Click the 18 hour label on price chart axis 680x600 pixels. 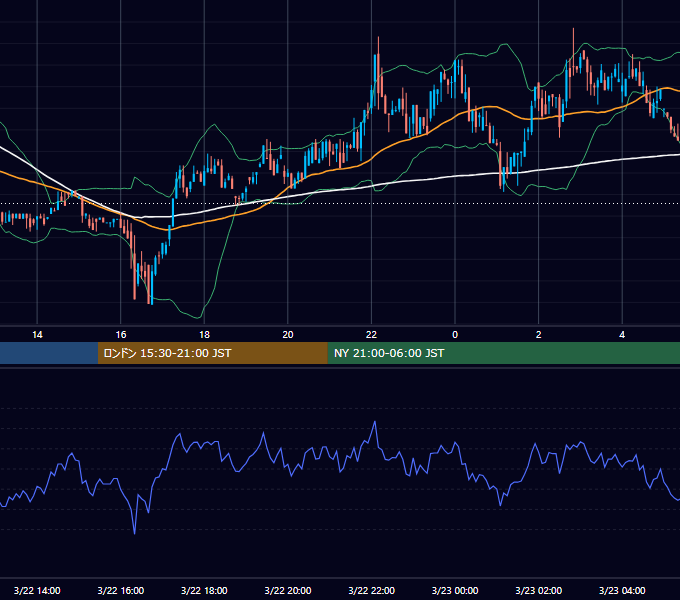[204, 335]
